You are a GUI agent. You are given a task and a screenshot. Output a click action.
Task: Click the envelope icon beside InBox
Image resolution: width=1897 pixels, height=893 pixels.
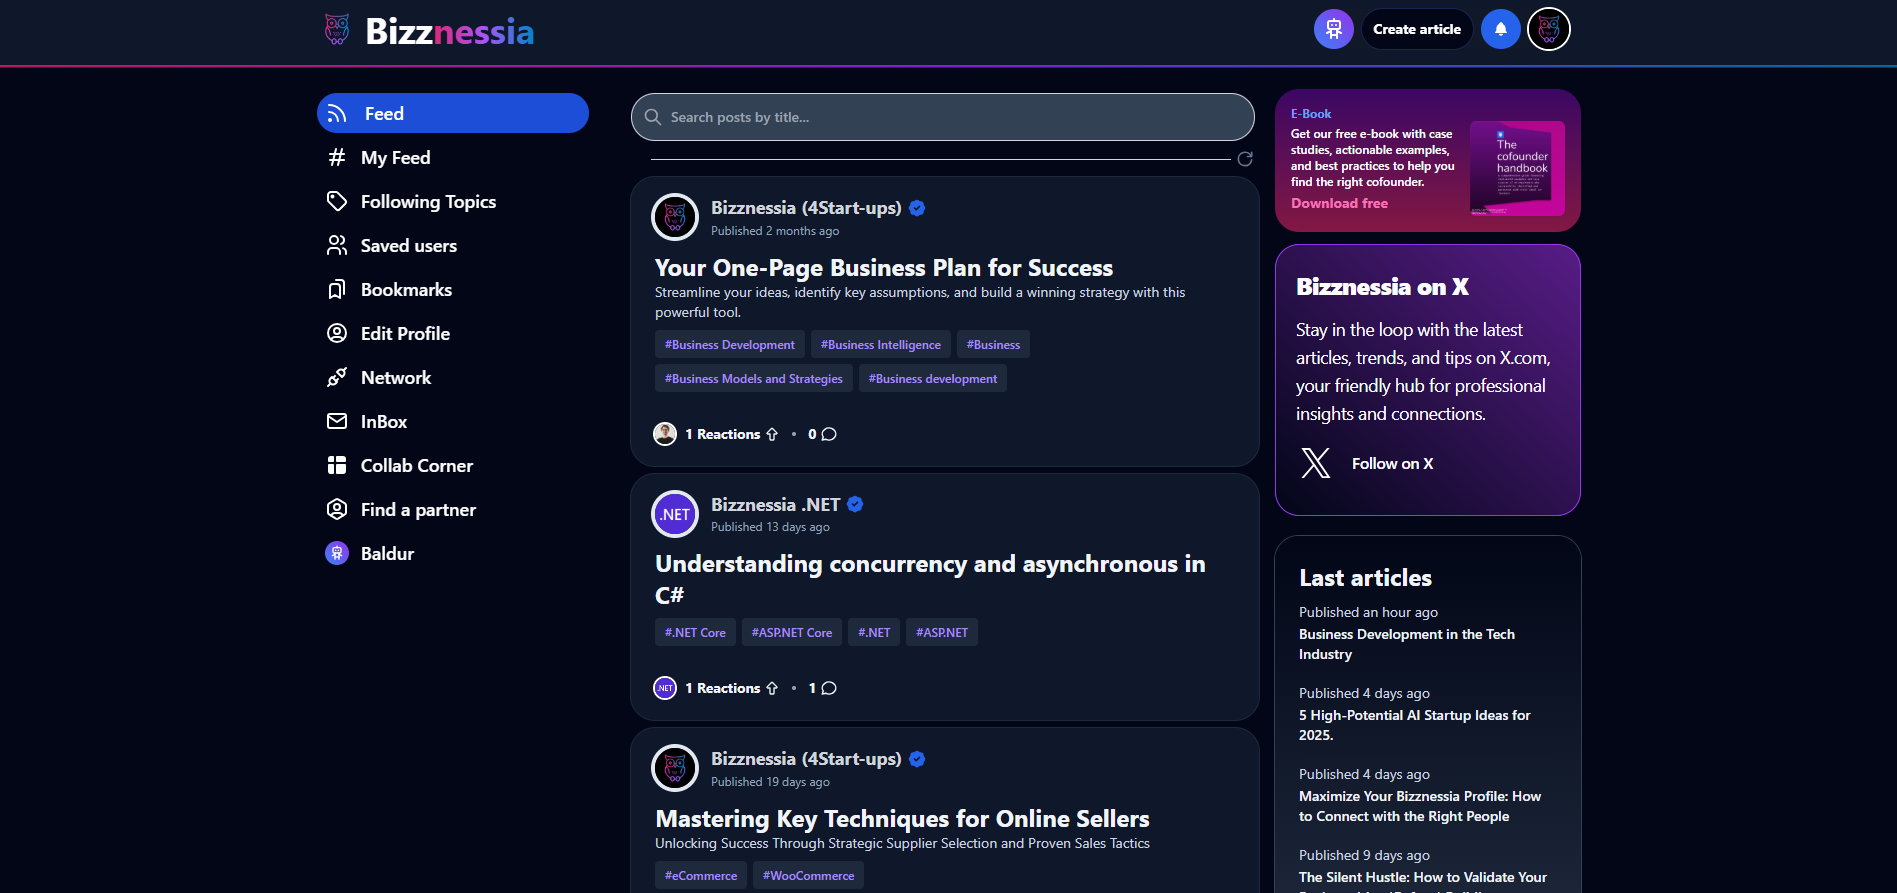(337, 422)
